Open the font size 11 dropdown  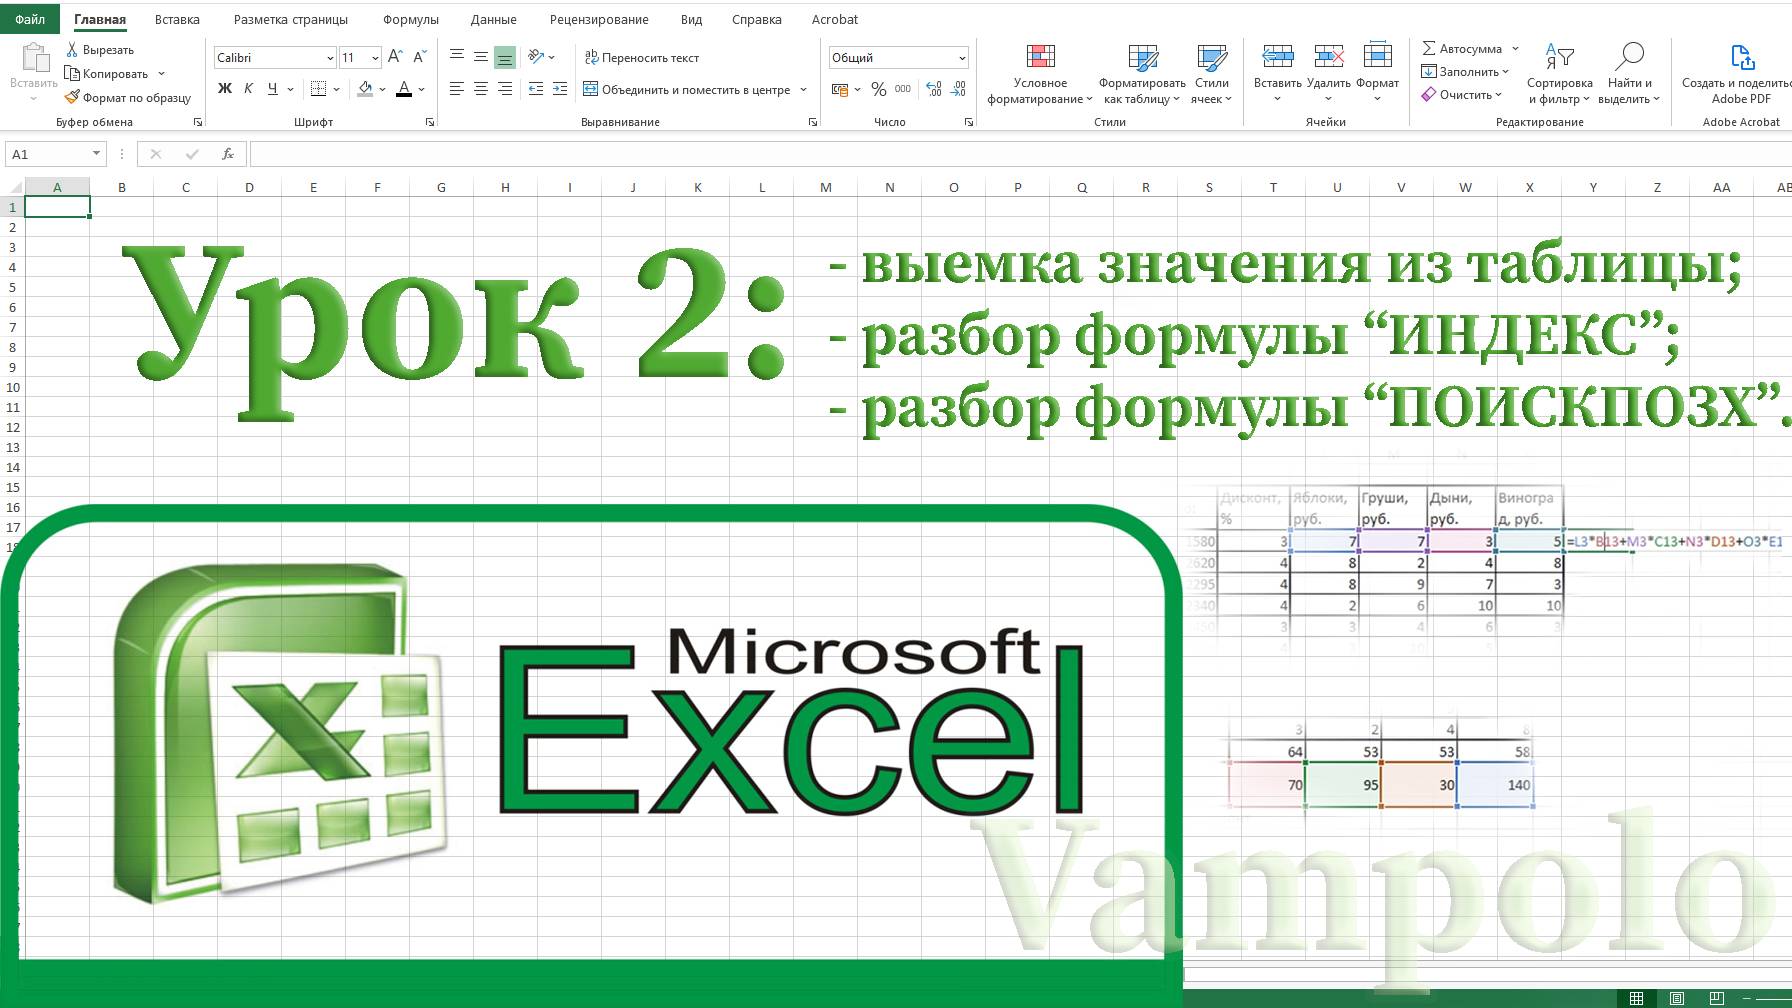tap(375, 58)
